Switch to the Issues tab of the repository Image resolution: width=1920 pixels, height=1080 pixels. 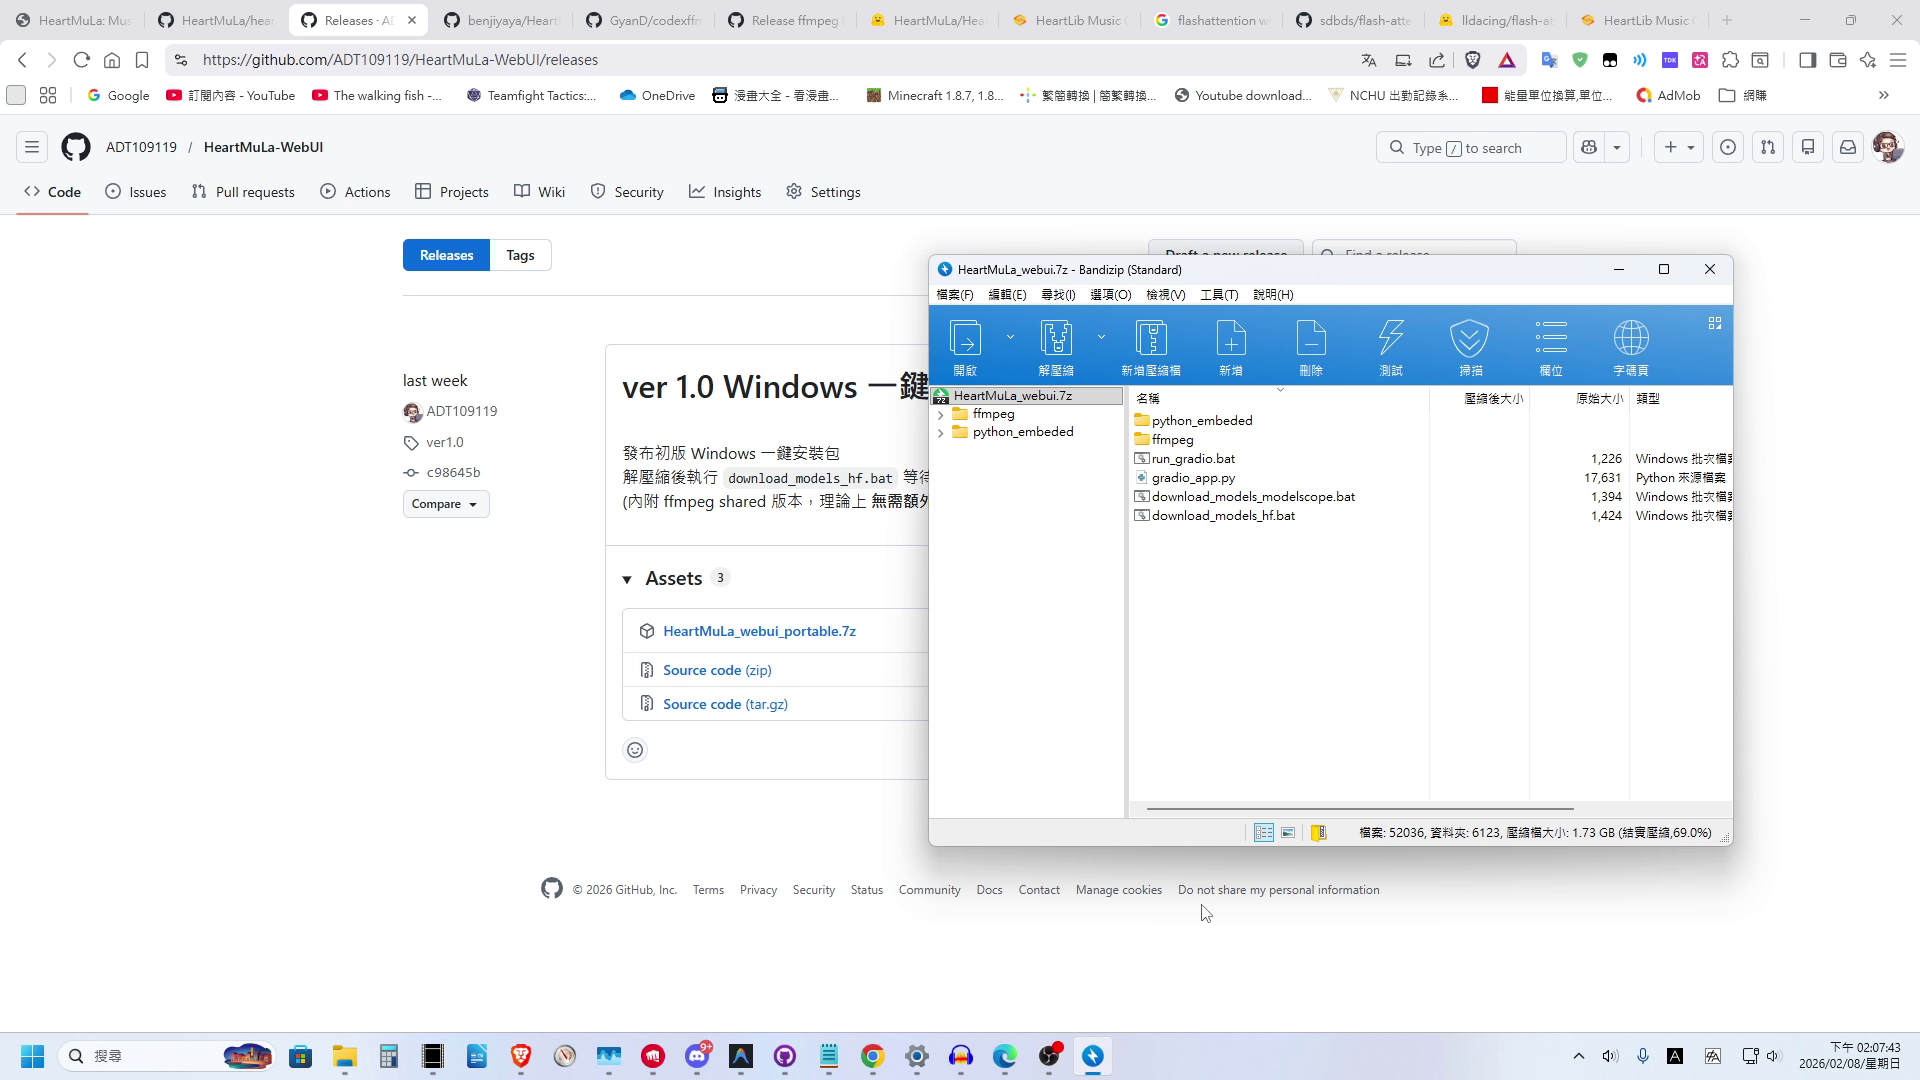[x=136, y=192]
